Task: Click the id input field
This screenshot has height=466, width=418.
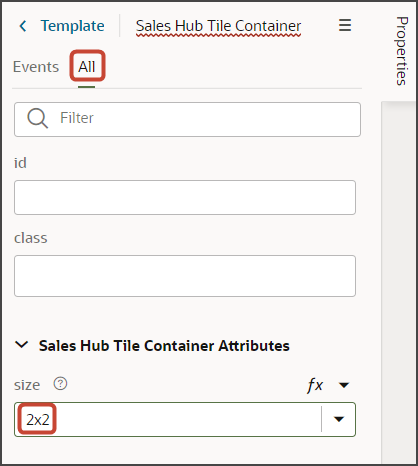Action: [185, 197]
